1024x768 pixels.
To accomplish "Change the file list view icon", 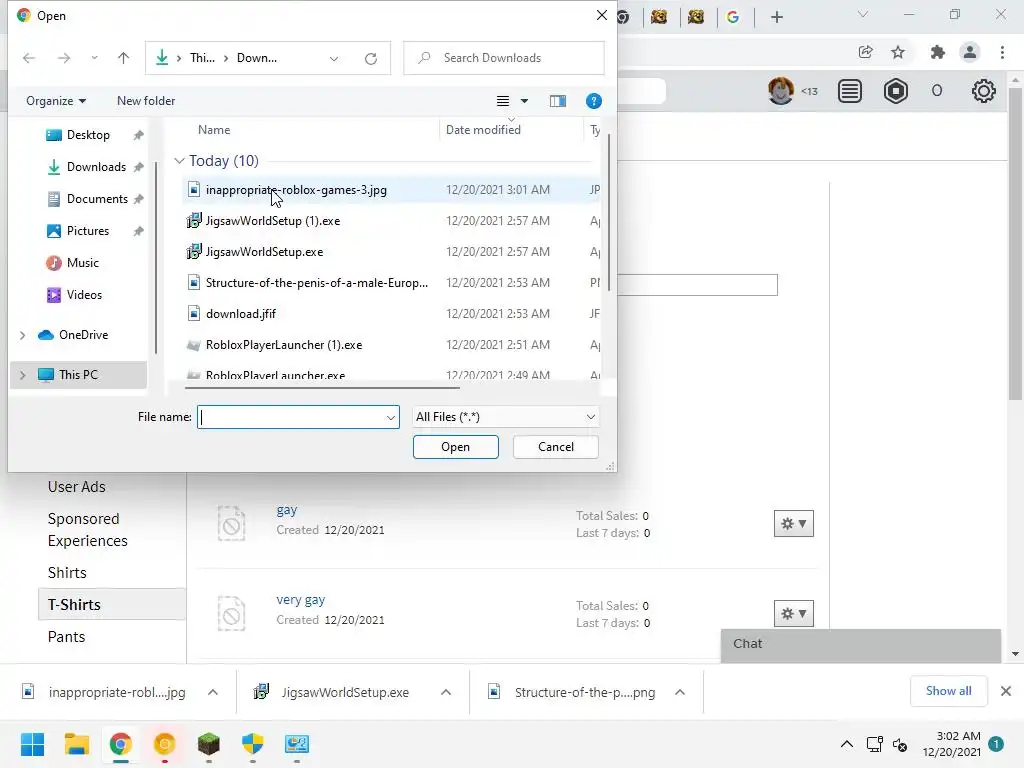I will pyautogui.click(x=502, y=101).
